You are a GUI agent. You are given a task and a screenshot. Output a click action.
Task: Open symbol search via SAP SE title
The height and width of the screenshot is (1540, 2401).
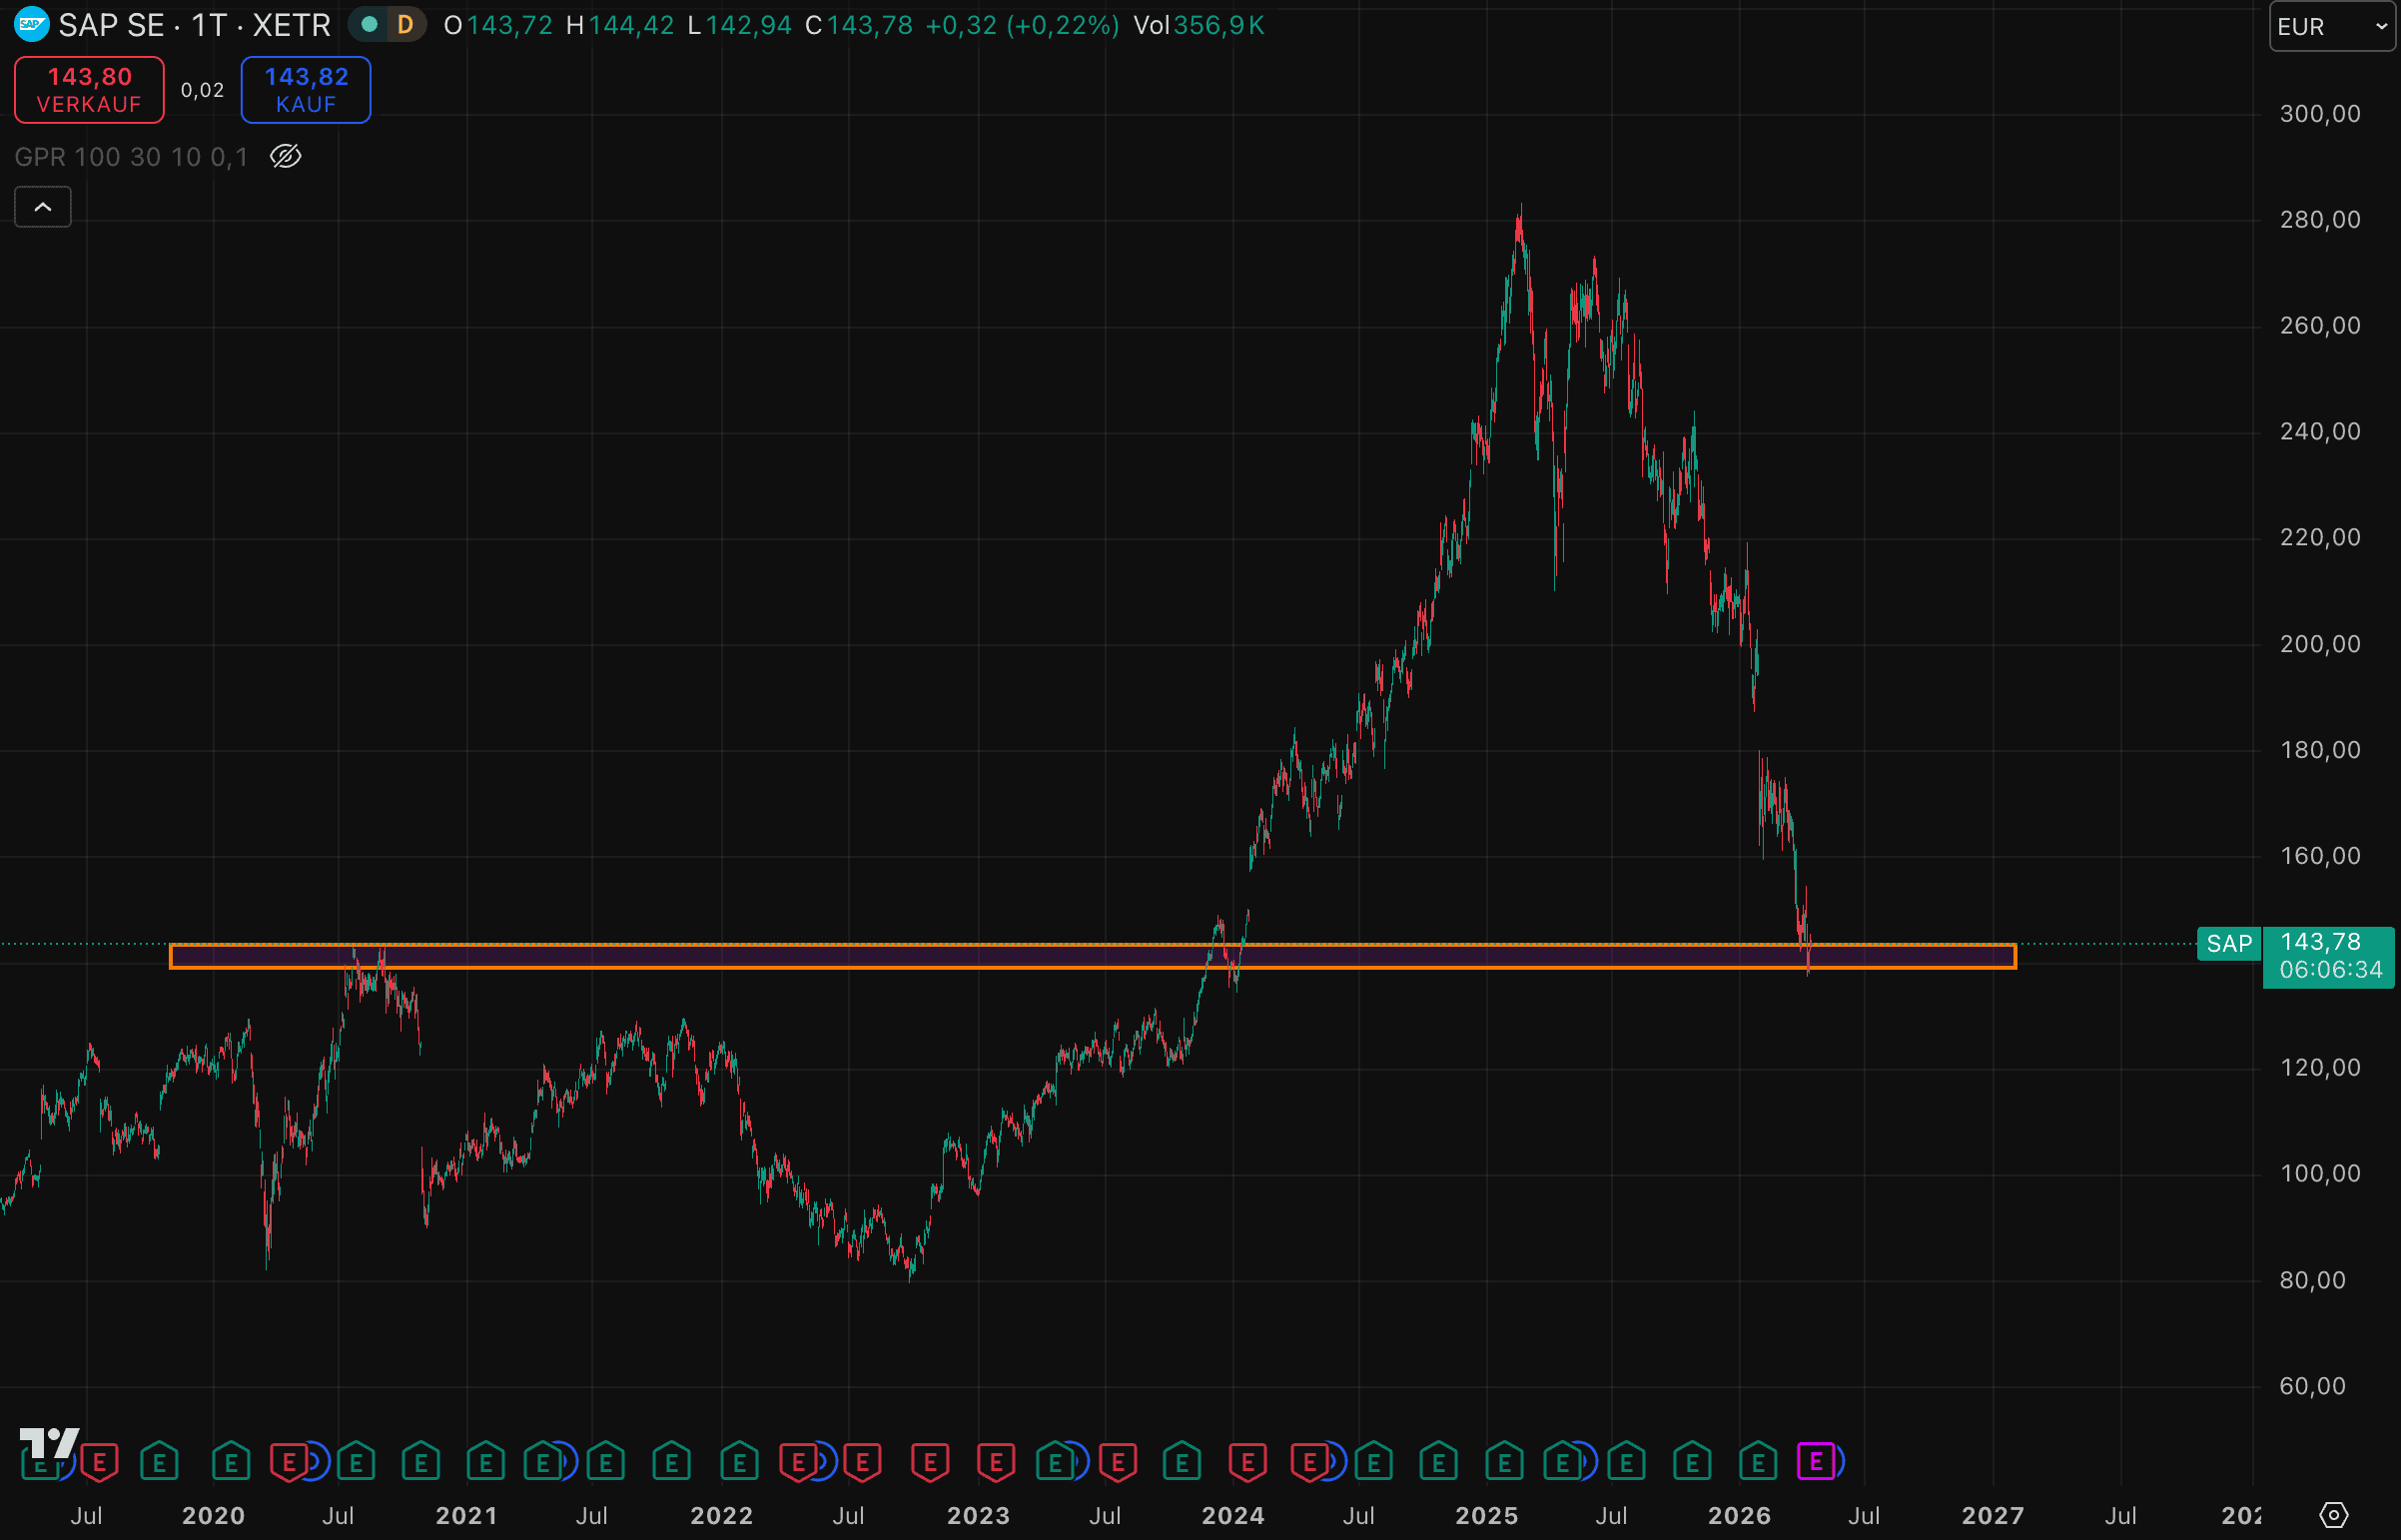click(110, 25)
